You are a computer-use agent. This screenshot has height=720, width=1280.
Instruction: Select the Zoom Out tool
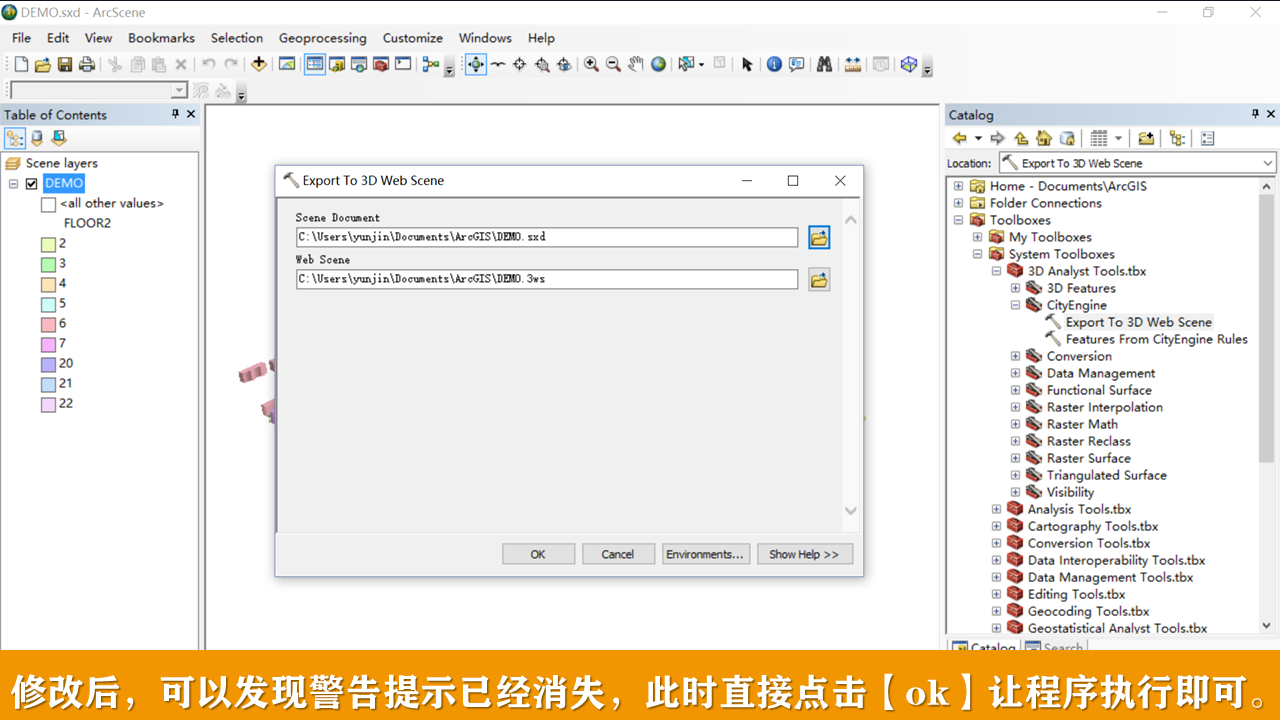click(614, 64)
